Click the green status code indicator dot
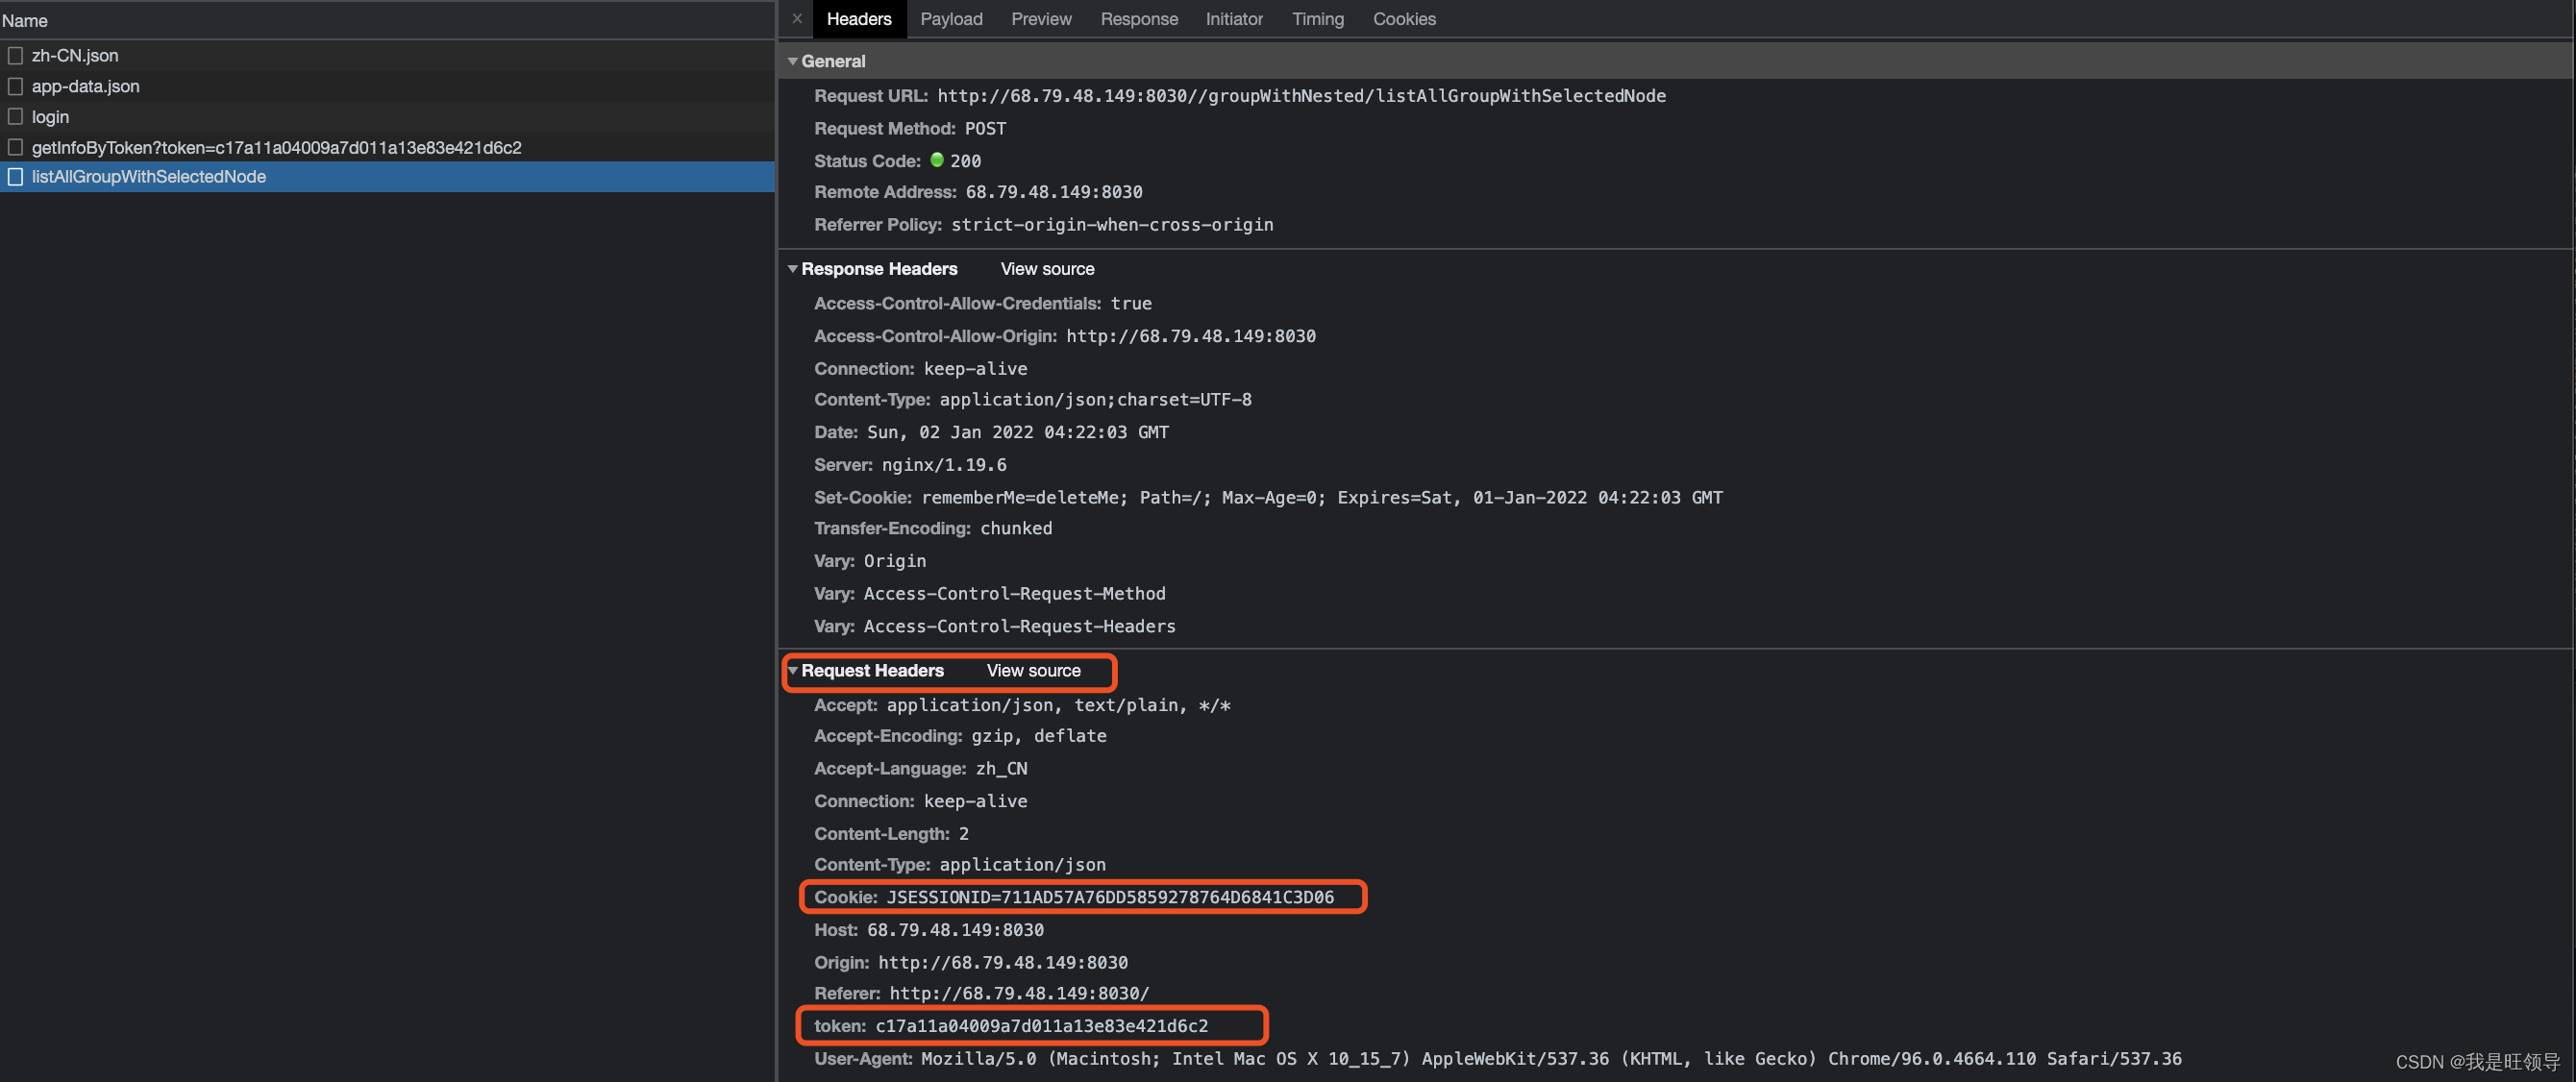 tap(936, 160)
